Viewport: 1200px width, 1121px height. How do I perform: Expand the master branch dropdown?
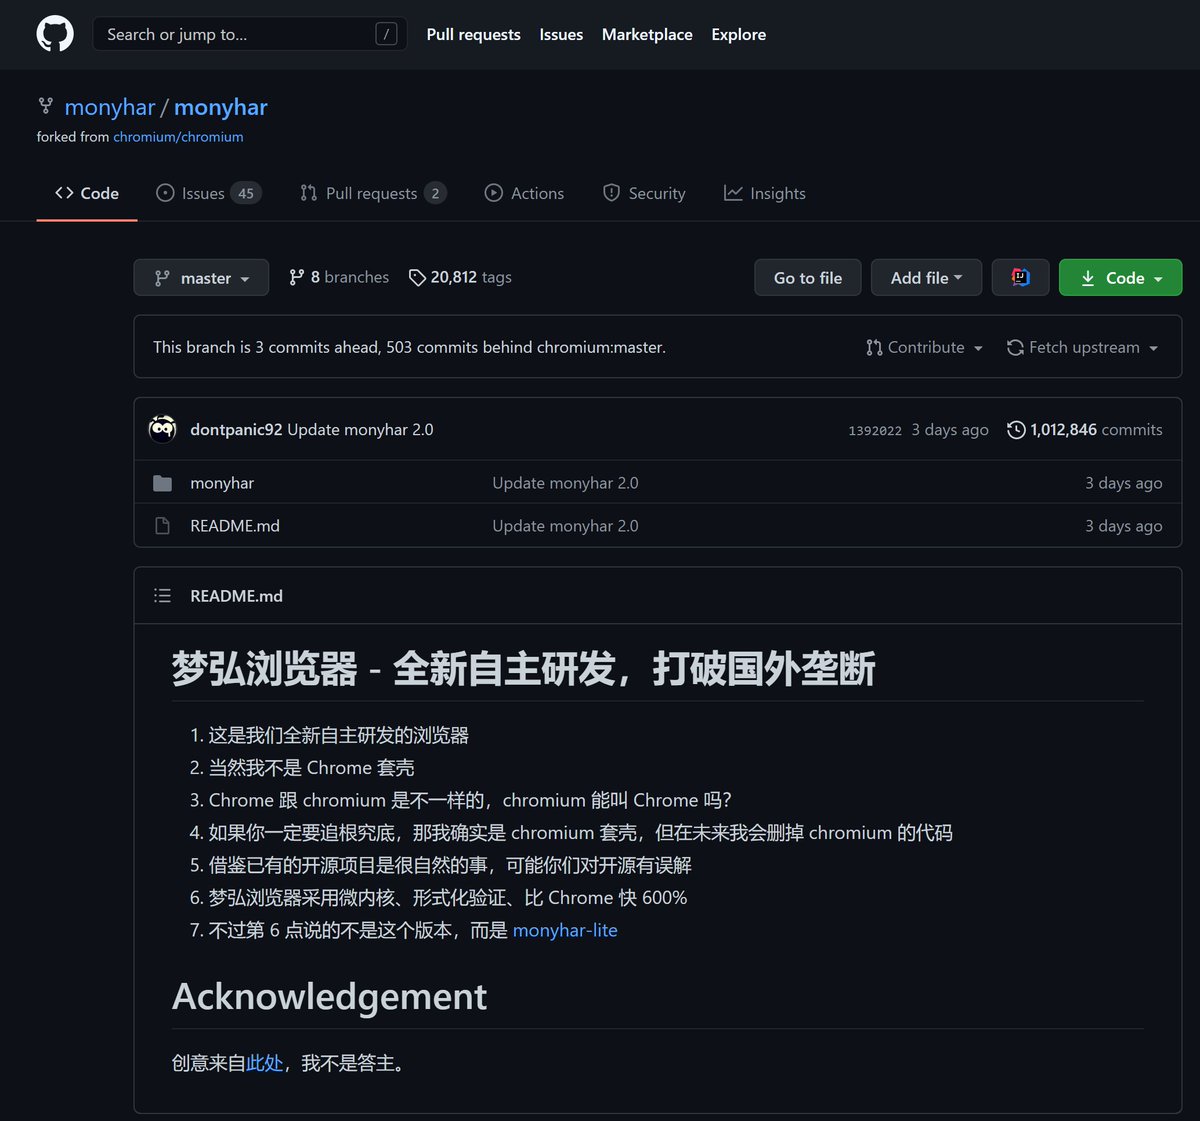pos(201,278)
